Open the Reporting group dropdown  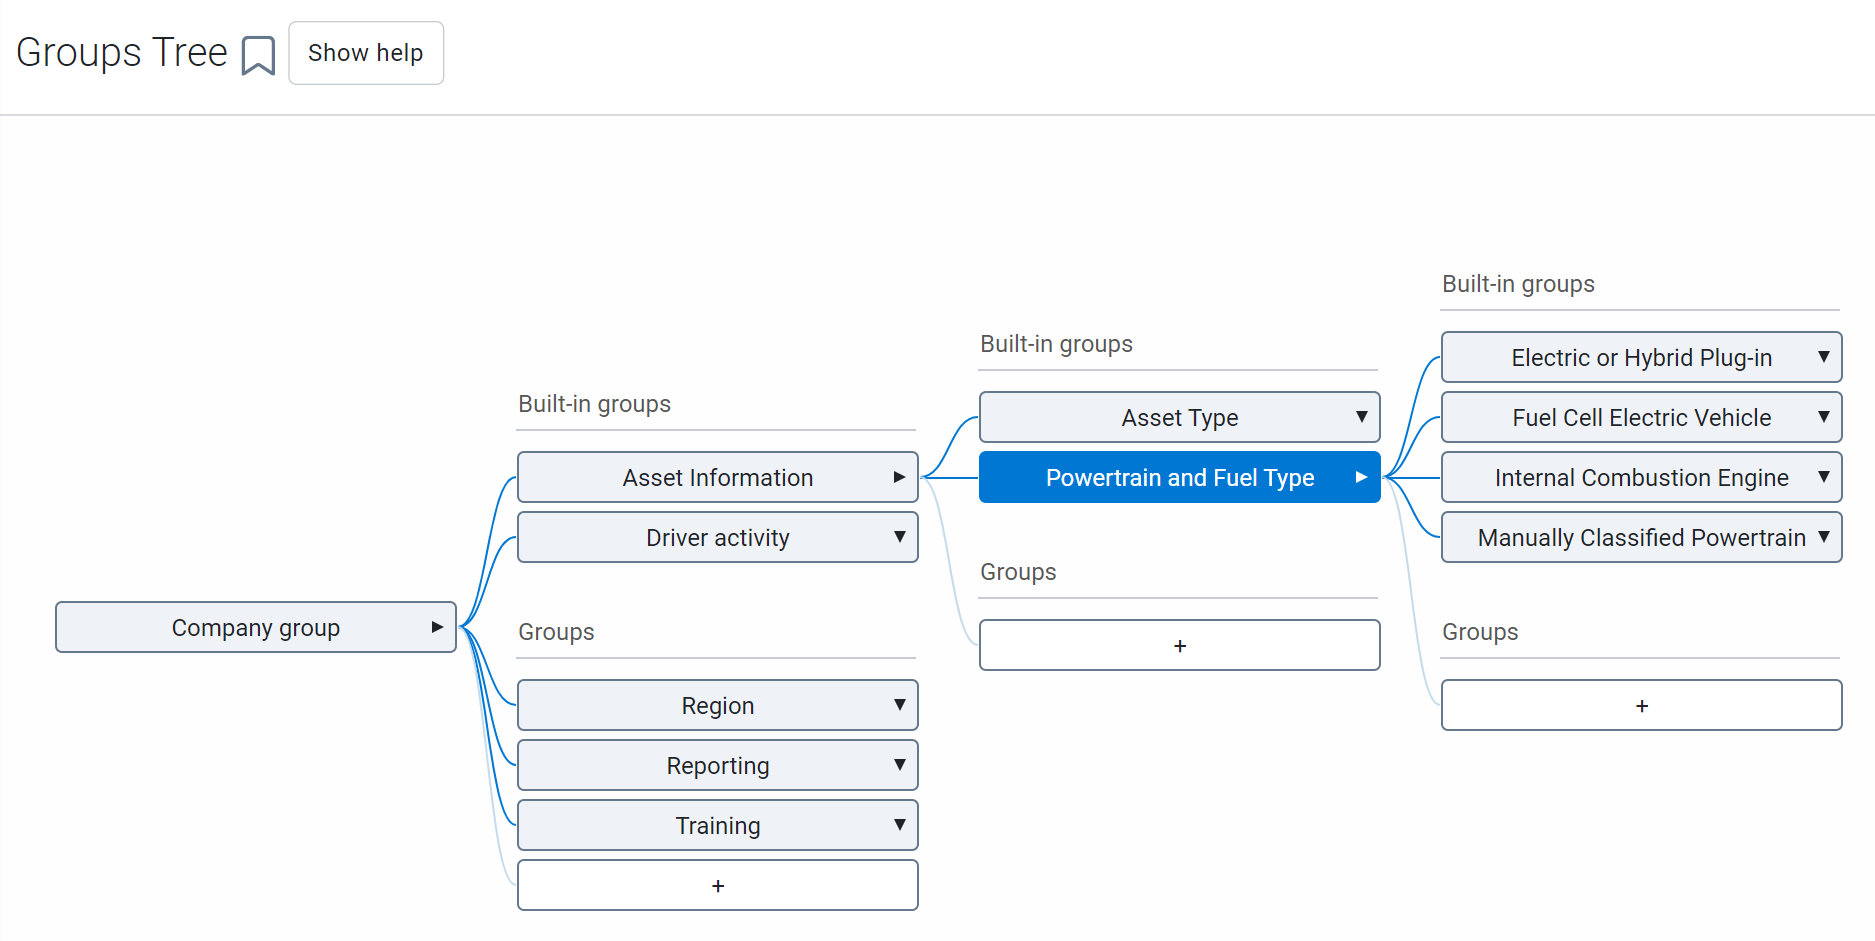[899, 765]
